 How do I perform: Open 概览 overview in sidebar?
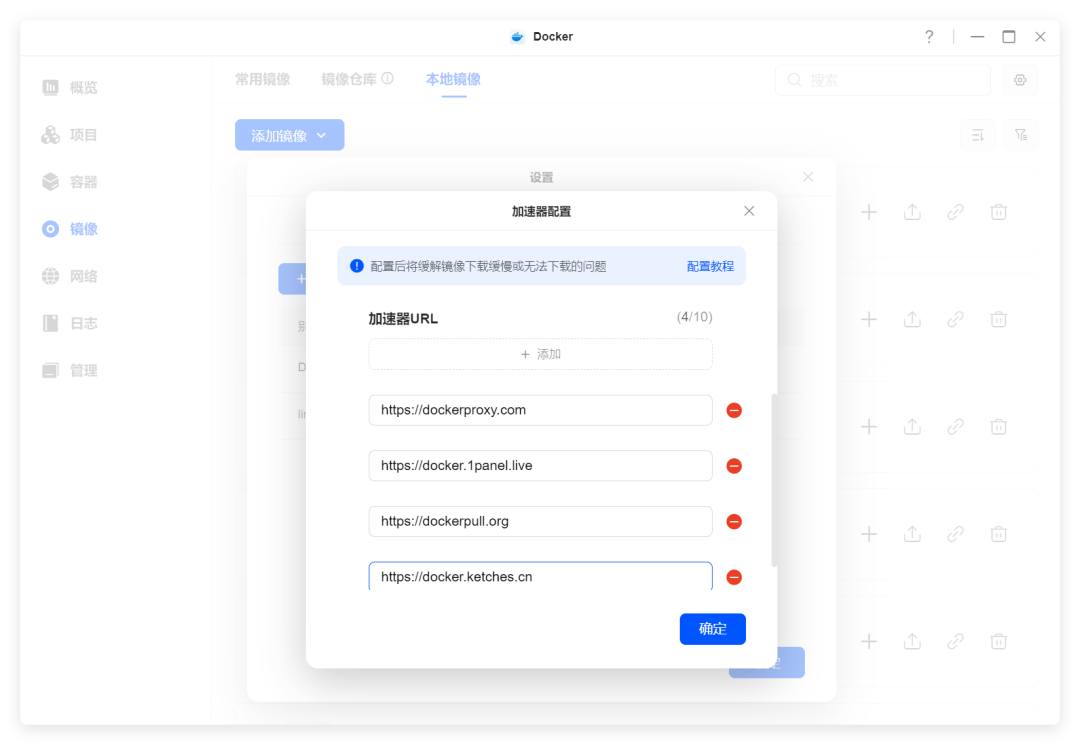pyautogui.click(x=70, y=87)
